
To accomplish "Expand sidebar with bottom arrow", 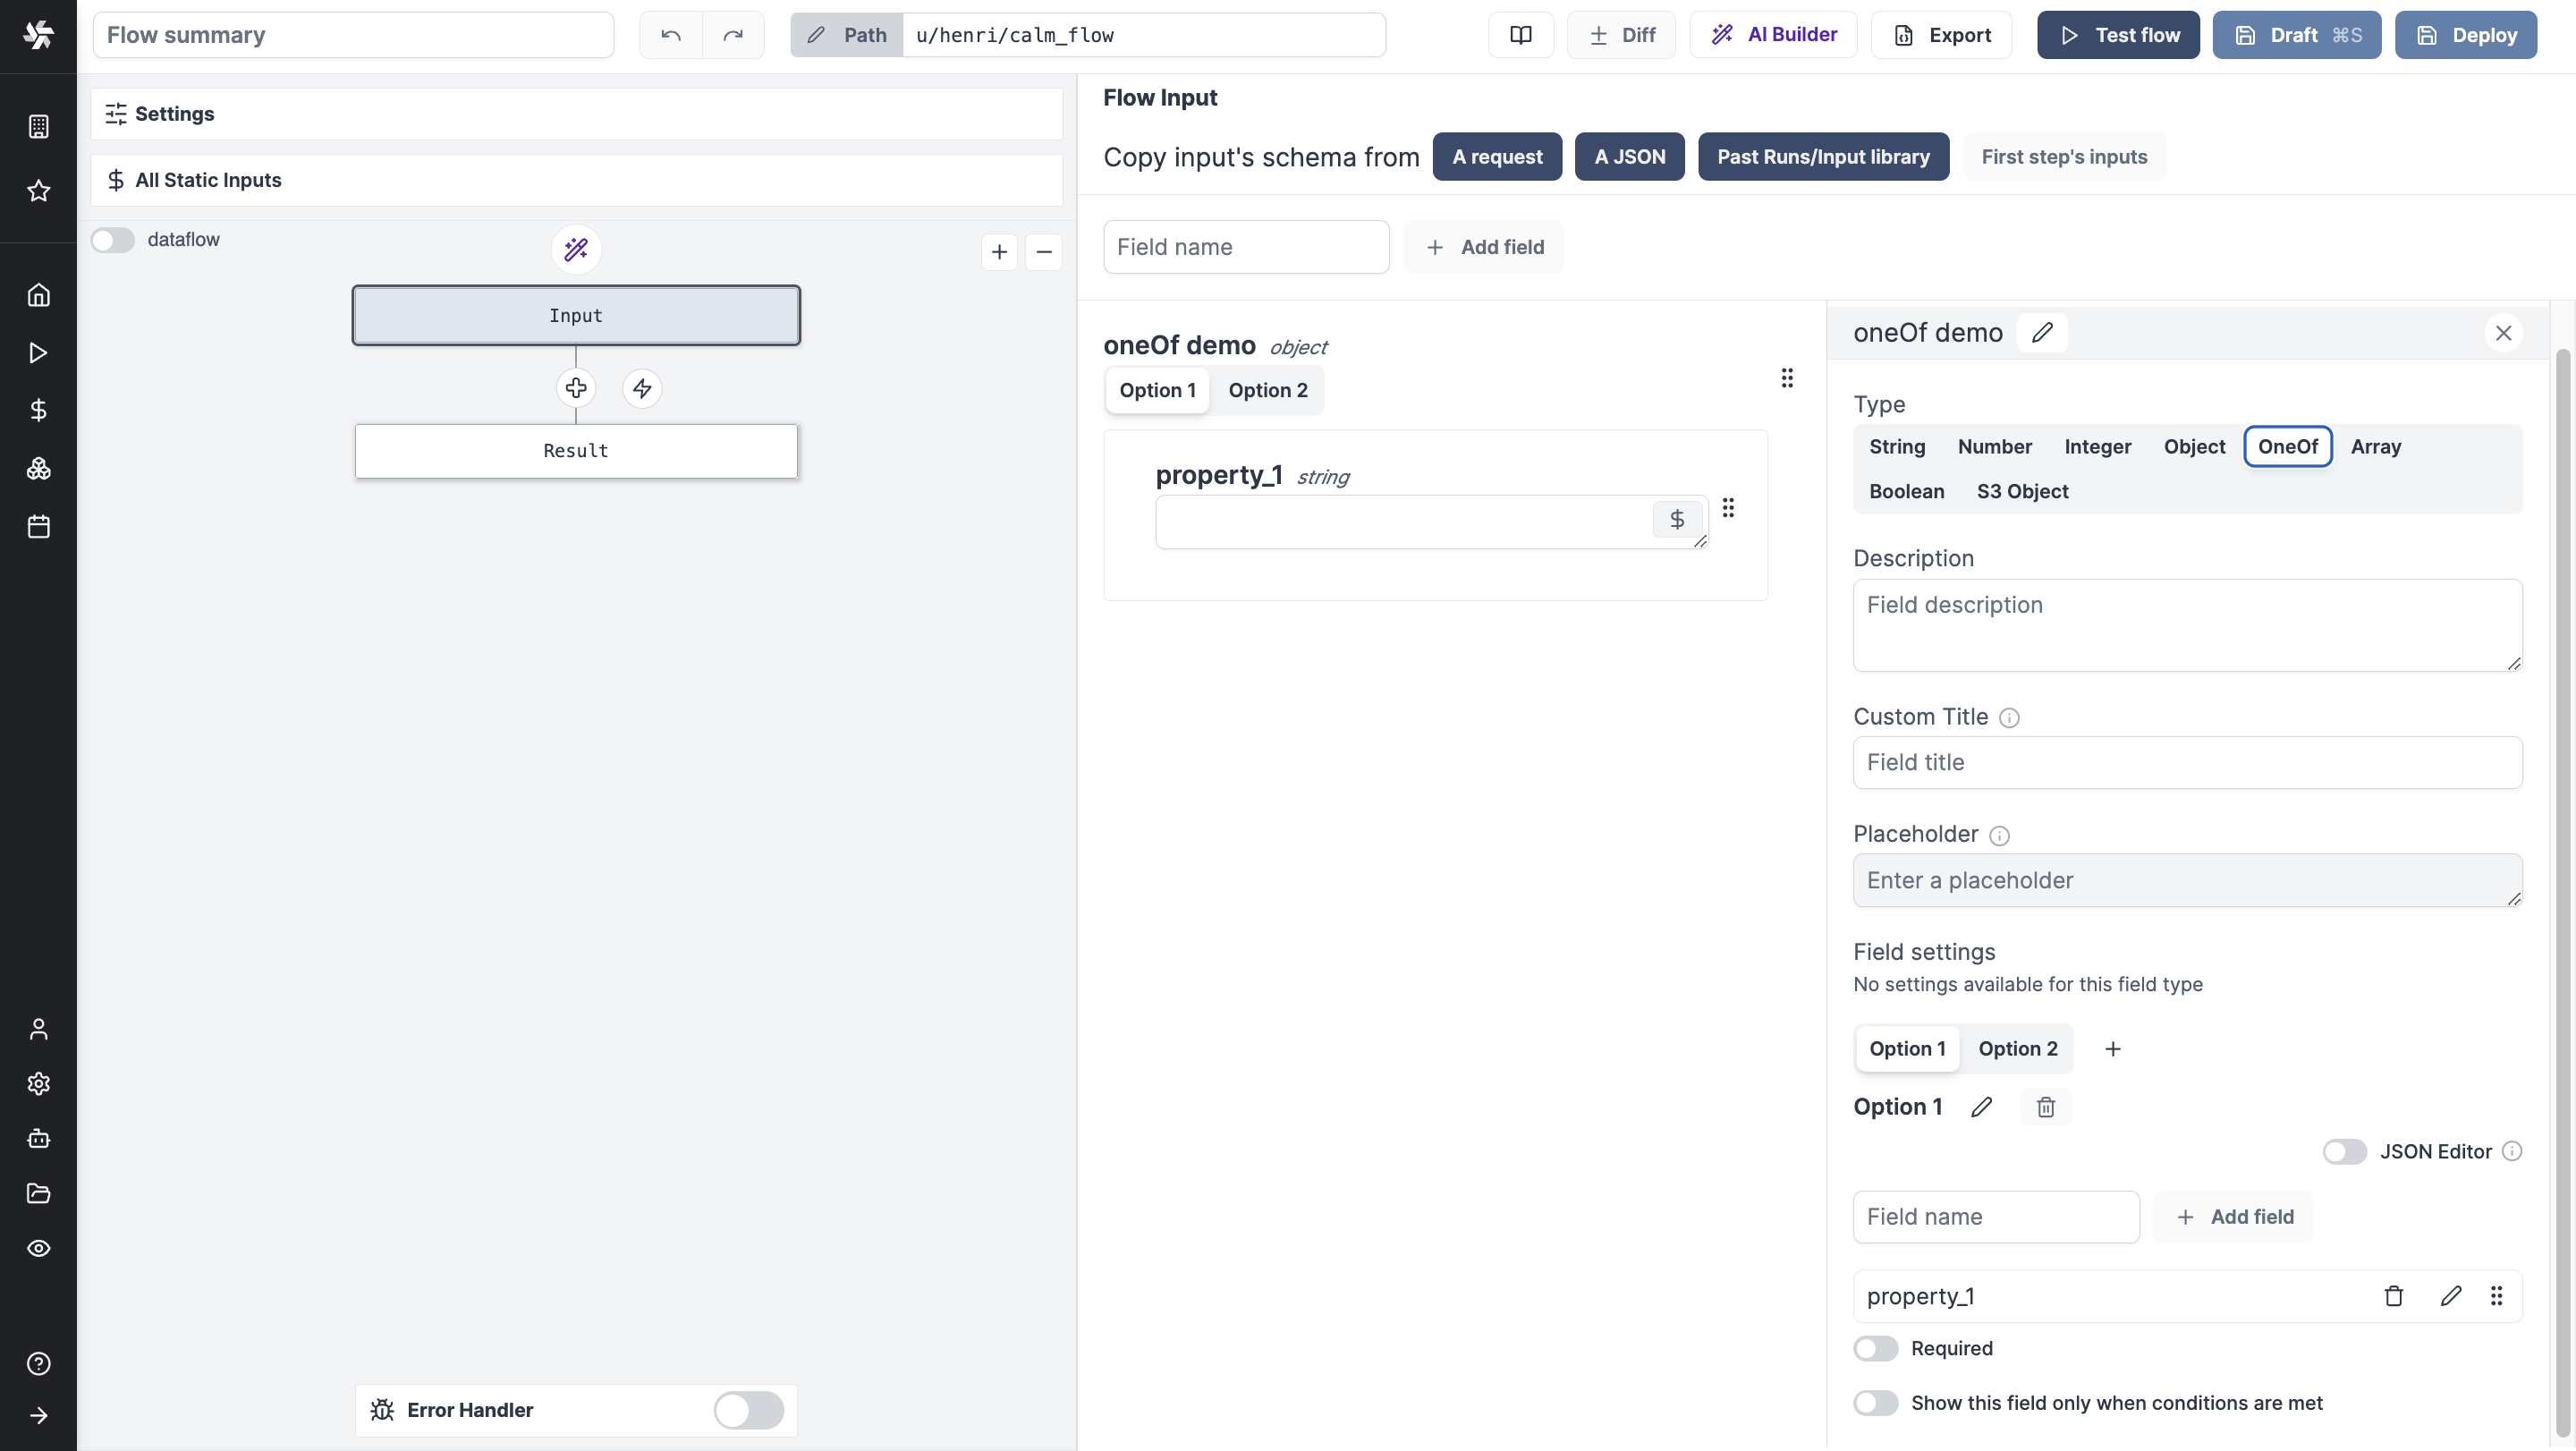I will 38,1415.
